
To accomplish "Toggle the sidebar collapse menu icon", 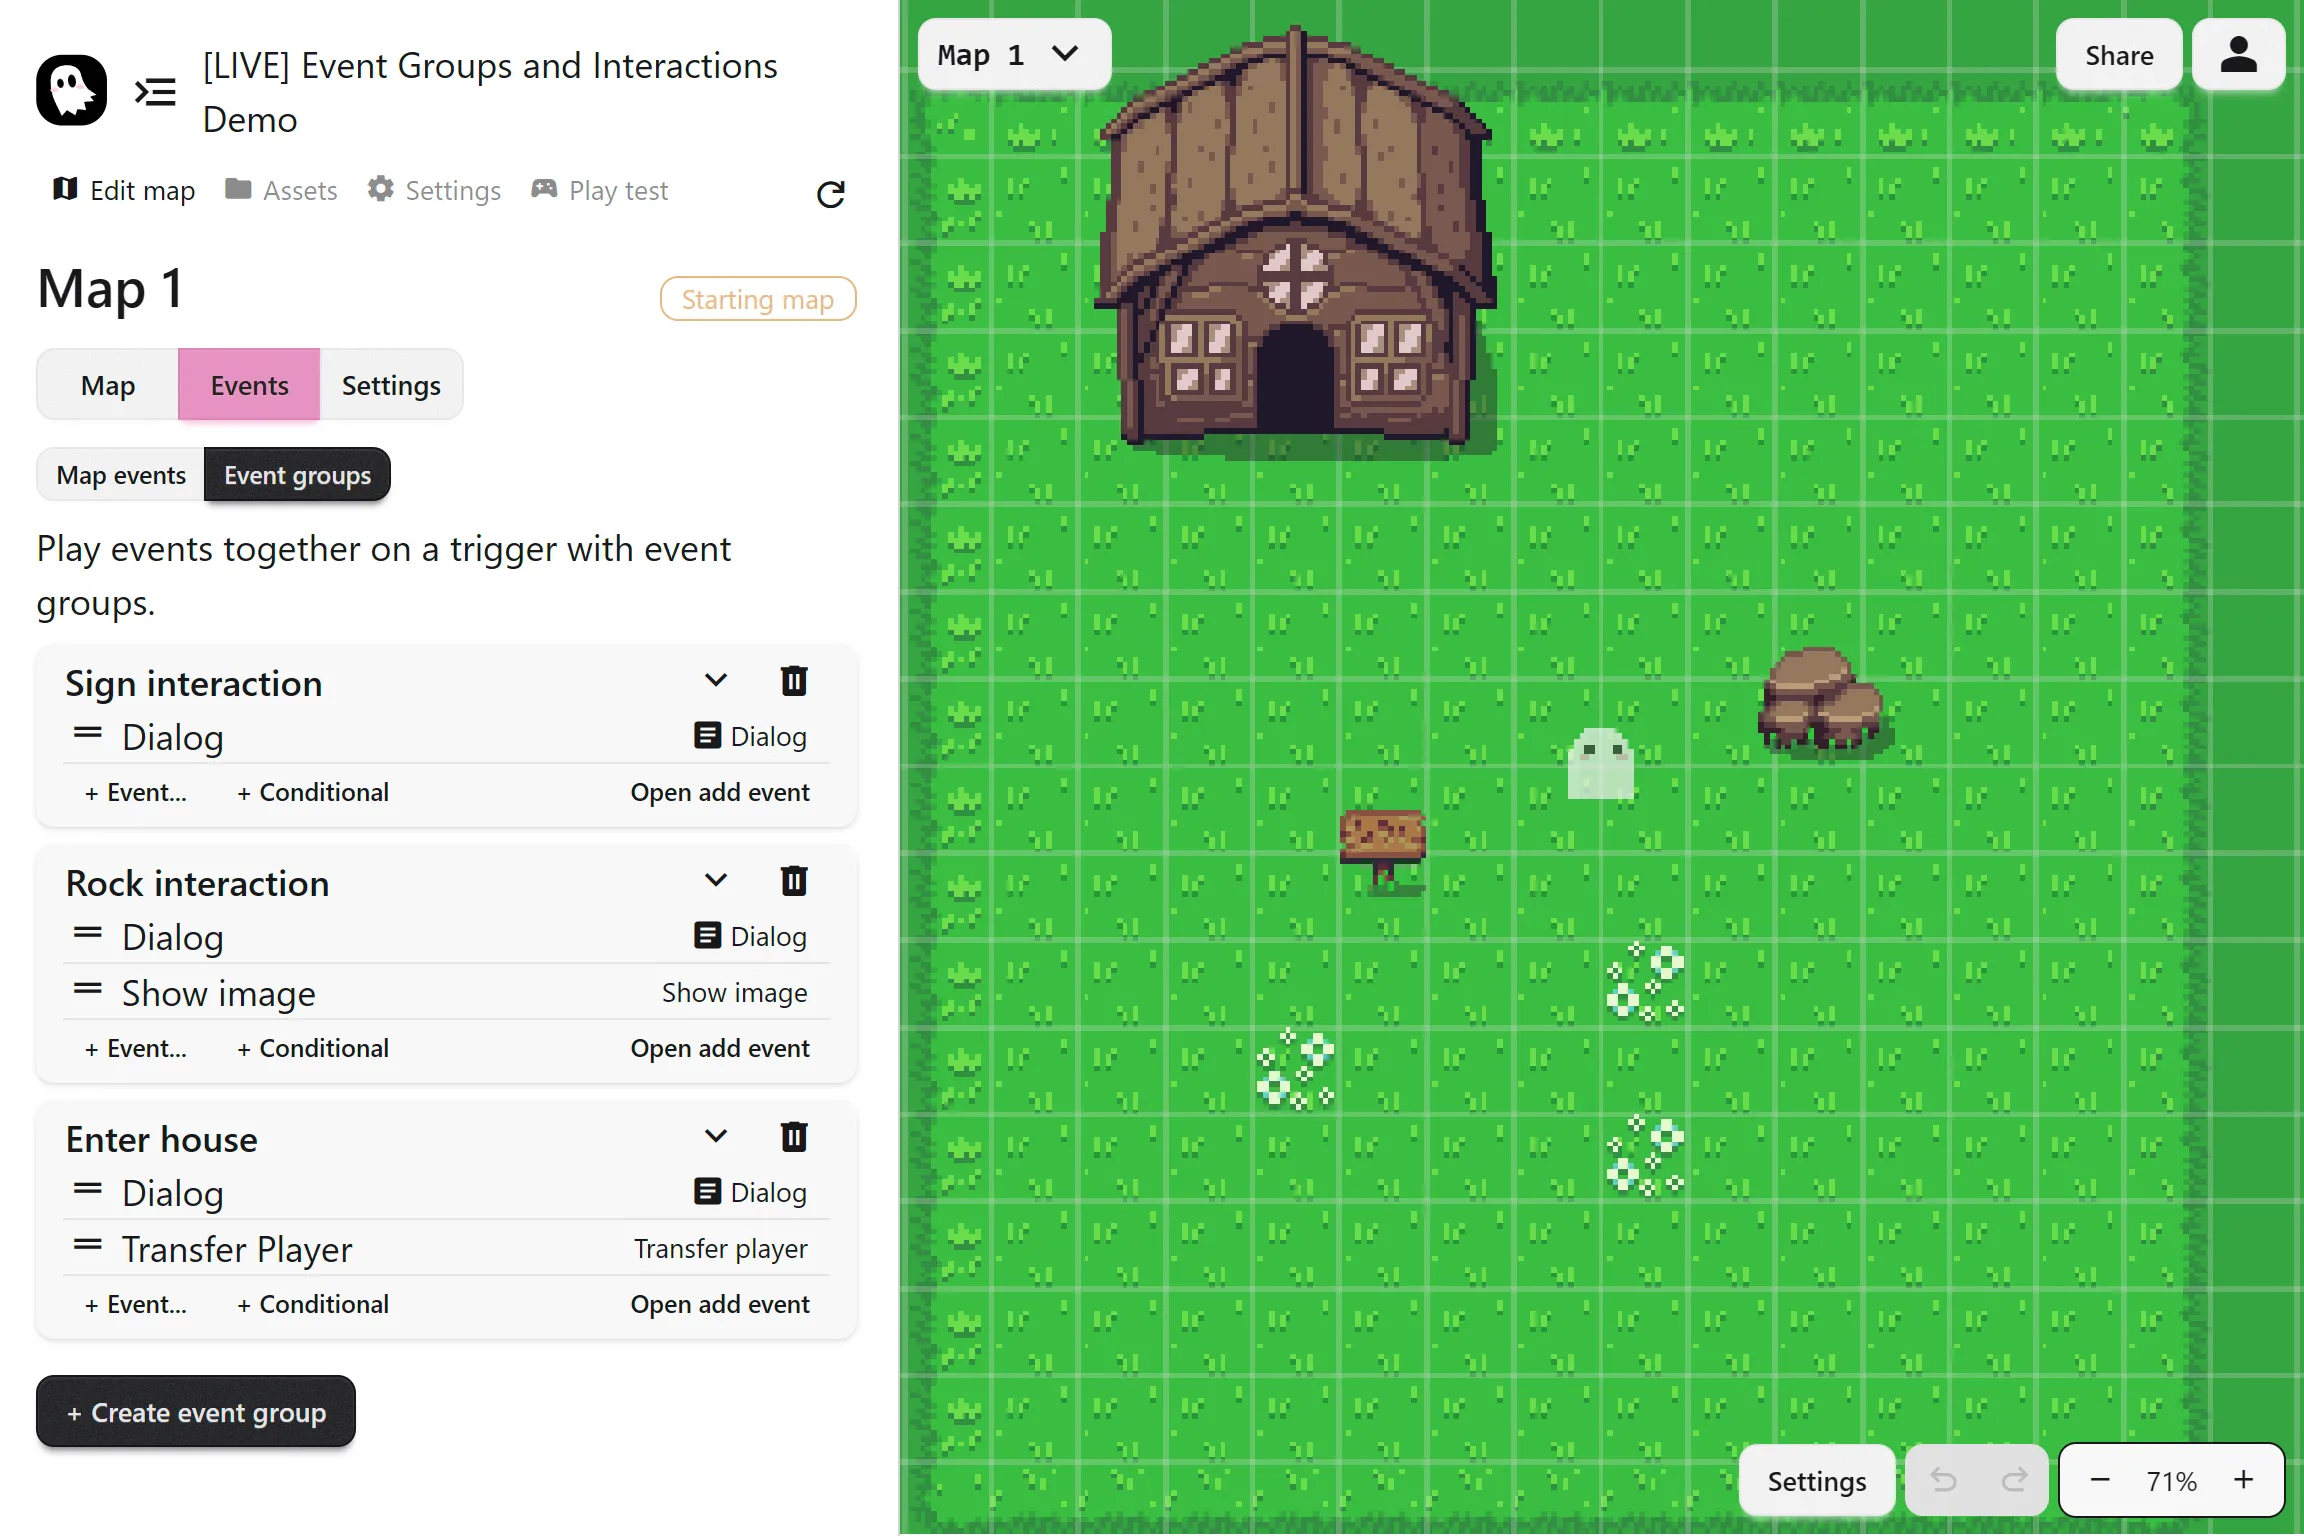I will point(156,92).
